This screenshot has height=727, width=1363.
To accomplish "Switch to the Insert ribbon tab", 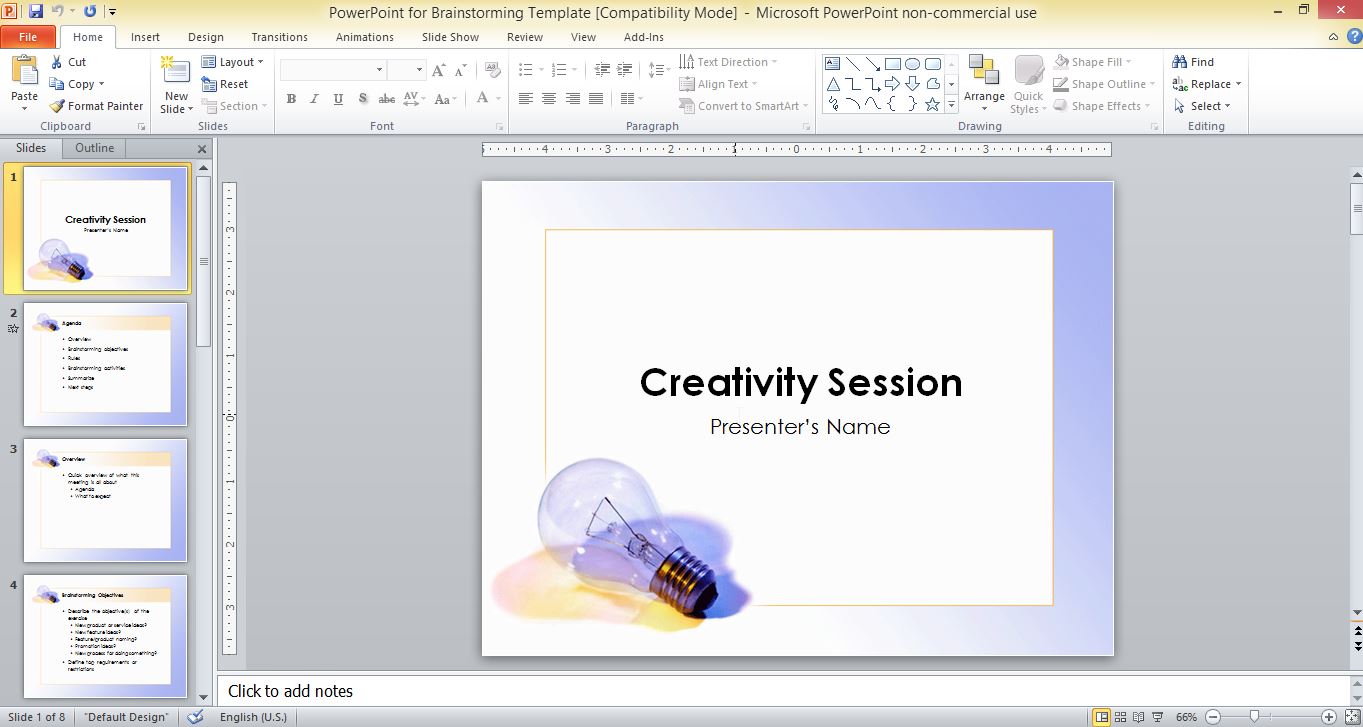I will click(145, 37).
